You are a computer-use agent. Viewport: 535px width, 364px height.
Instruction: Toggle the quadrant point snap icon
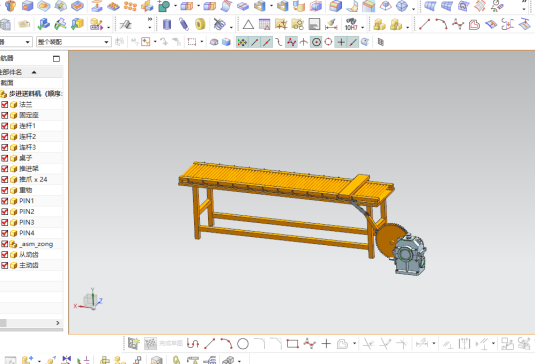[328, 42]
